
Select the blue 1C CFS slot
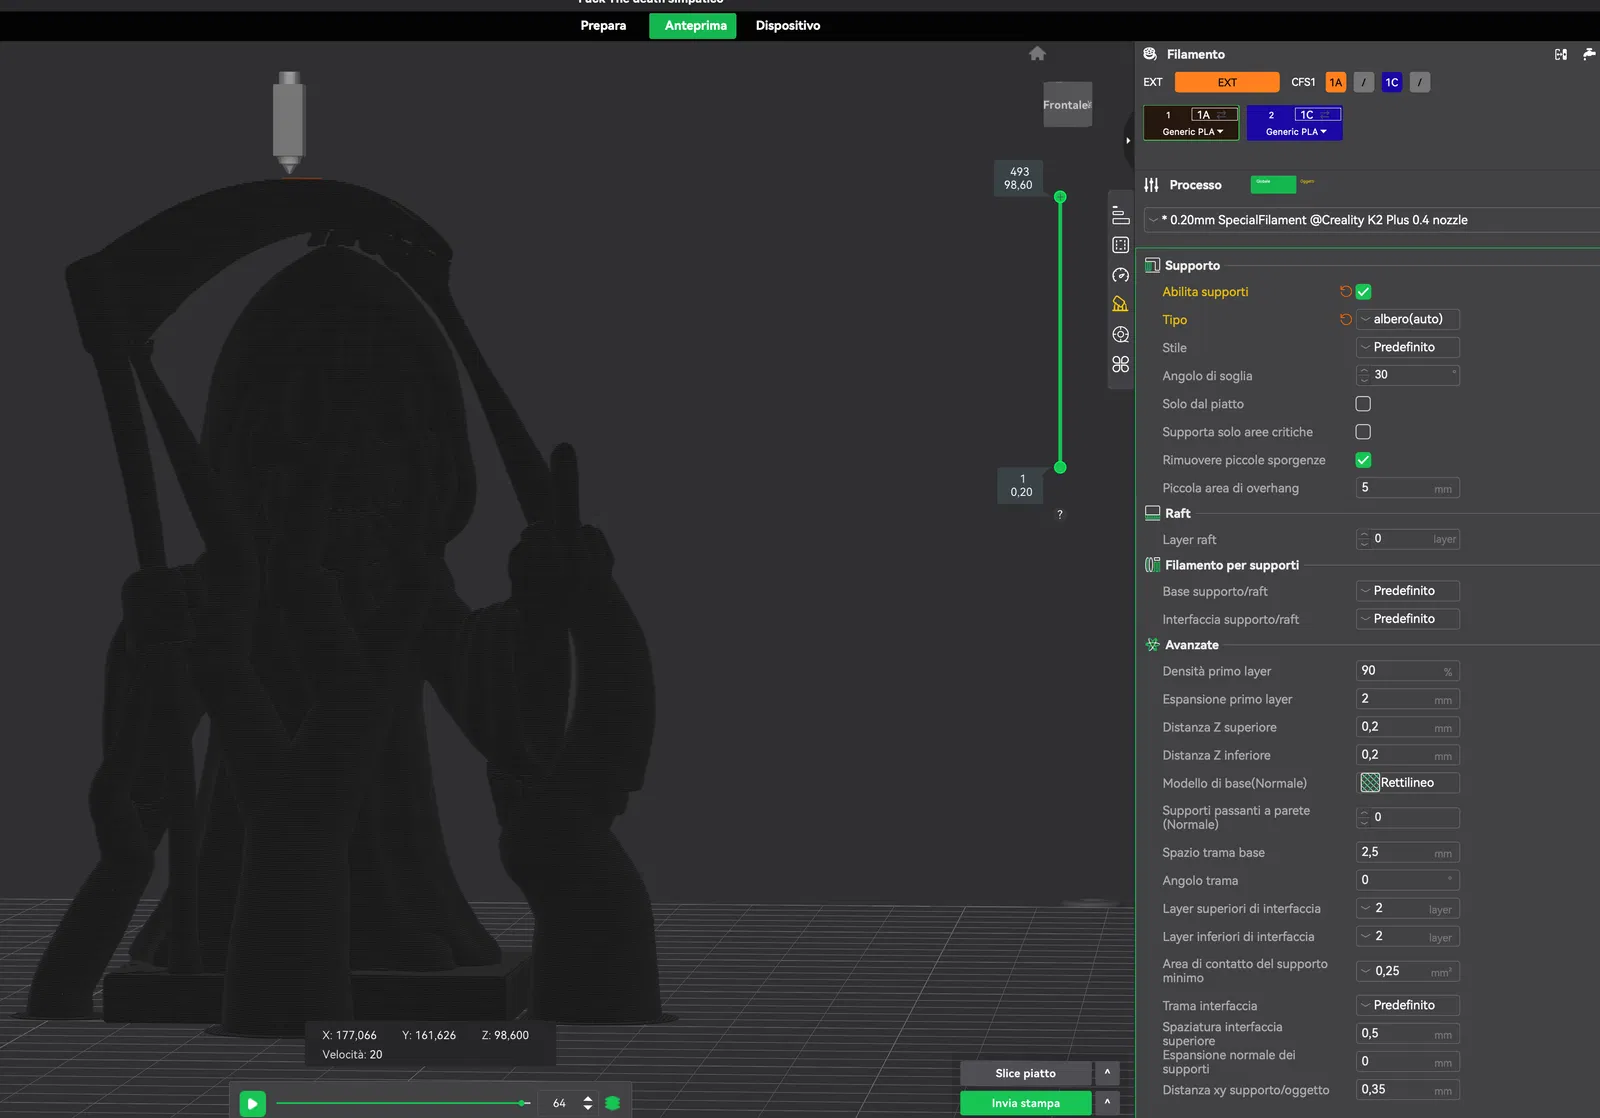[1392, 82]
